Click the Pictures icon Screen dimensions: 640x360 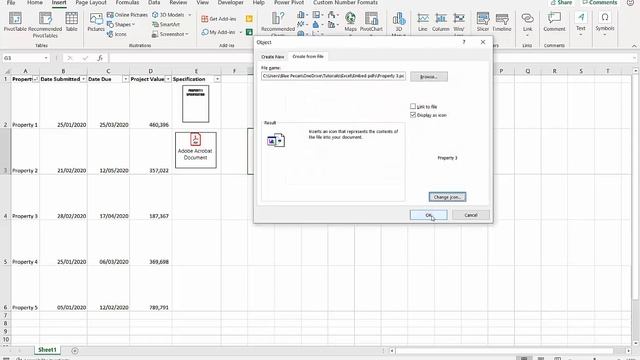click(x=96, y=21)
